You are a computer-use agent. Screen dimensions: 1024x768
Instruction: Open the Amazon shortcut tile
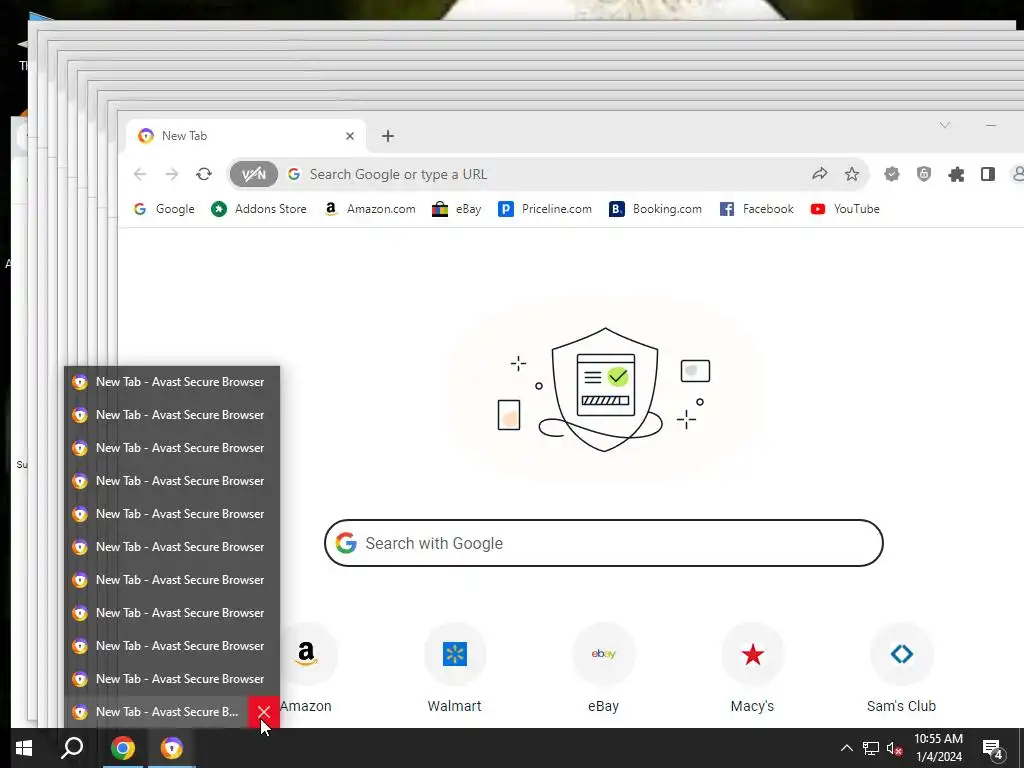coord(306,669)
